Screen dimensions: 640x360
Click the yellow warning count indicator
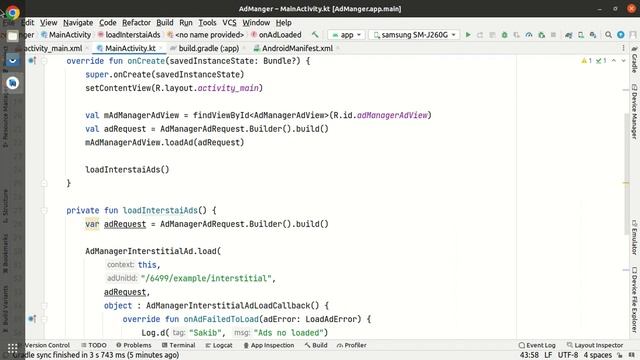pos(587,60)
